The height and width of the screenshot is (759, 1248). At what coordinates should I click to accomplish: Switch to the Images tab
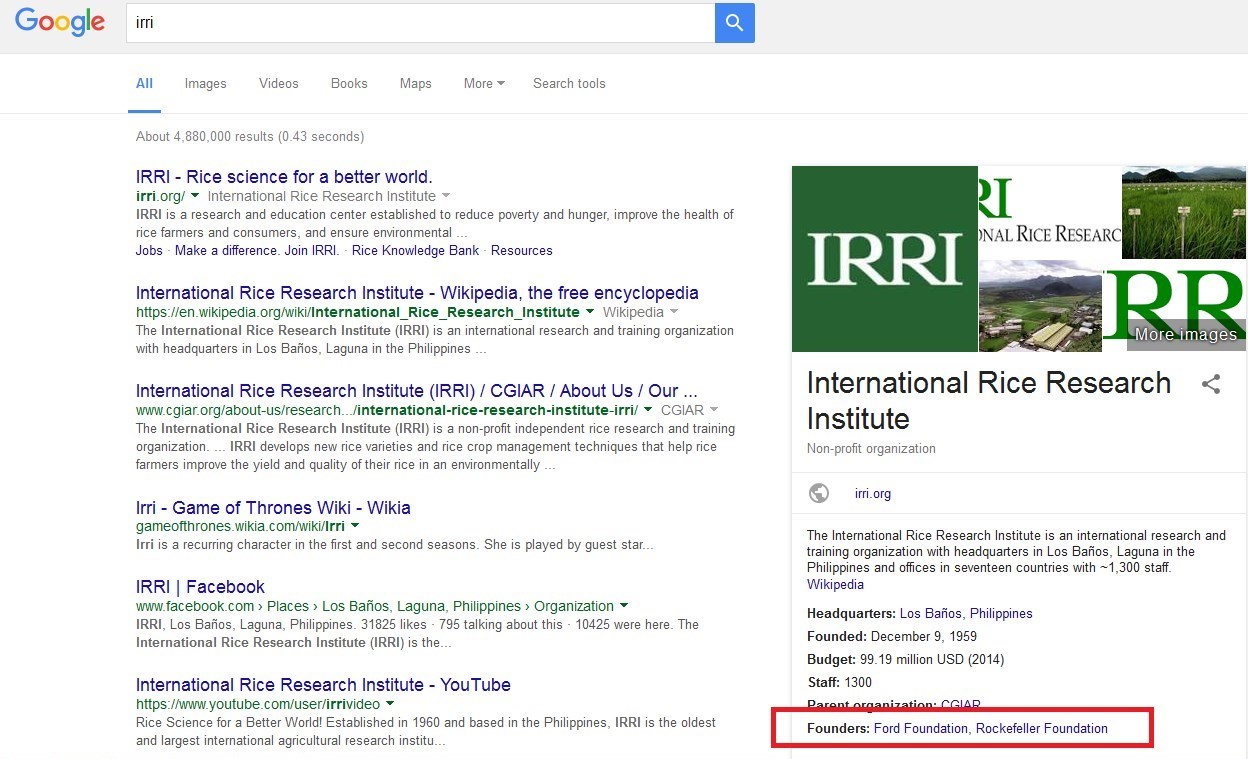tap(205, 84)
